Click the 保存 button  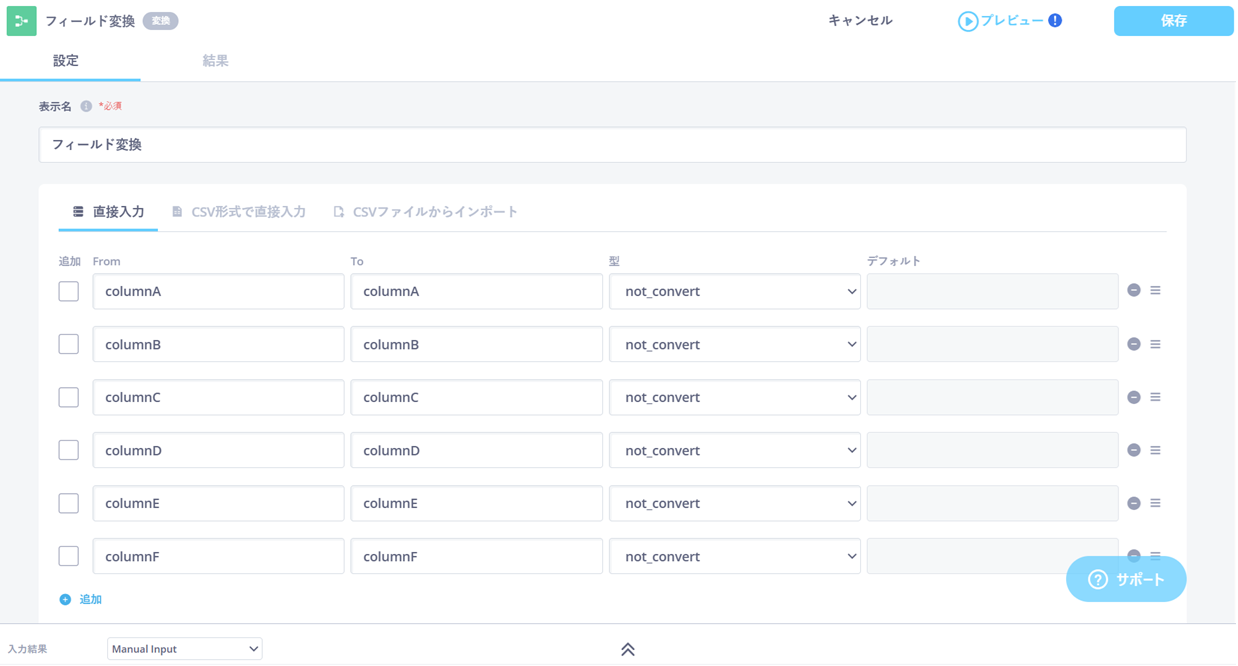click(1173, 21)
